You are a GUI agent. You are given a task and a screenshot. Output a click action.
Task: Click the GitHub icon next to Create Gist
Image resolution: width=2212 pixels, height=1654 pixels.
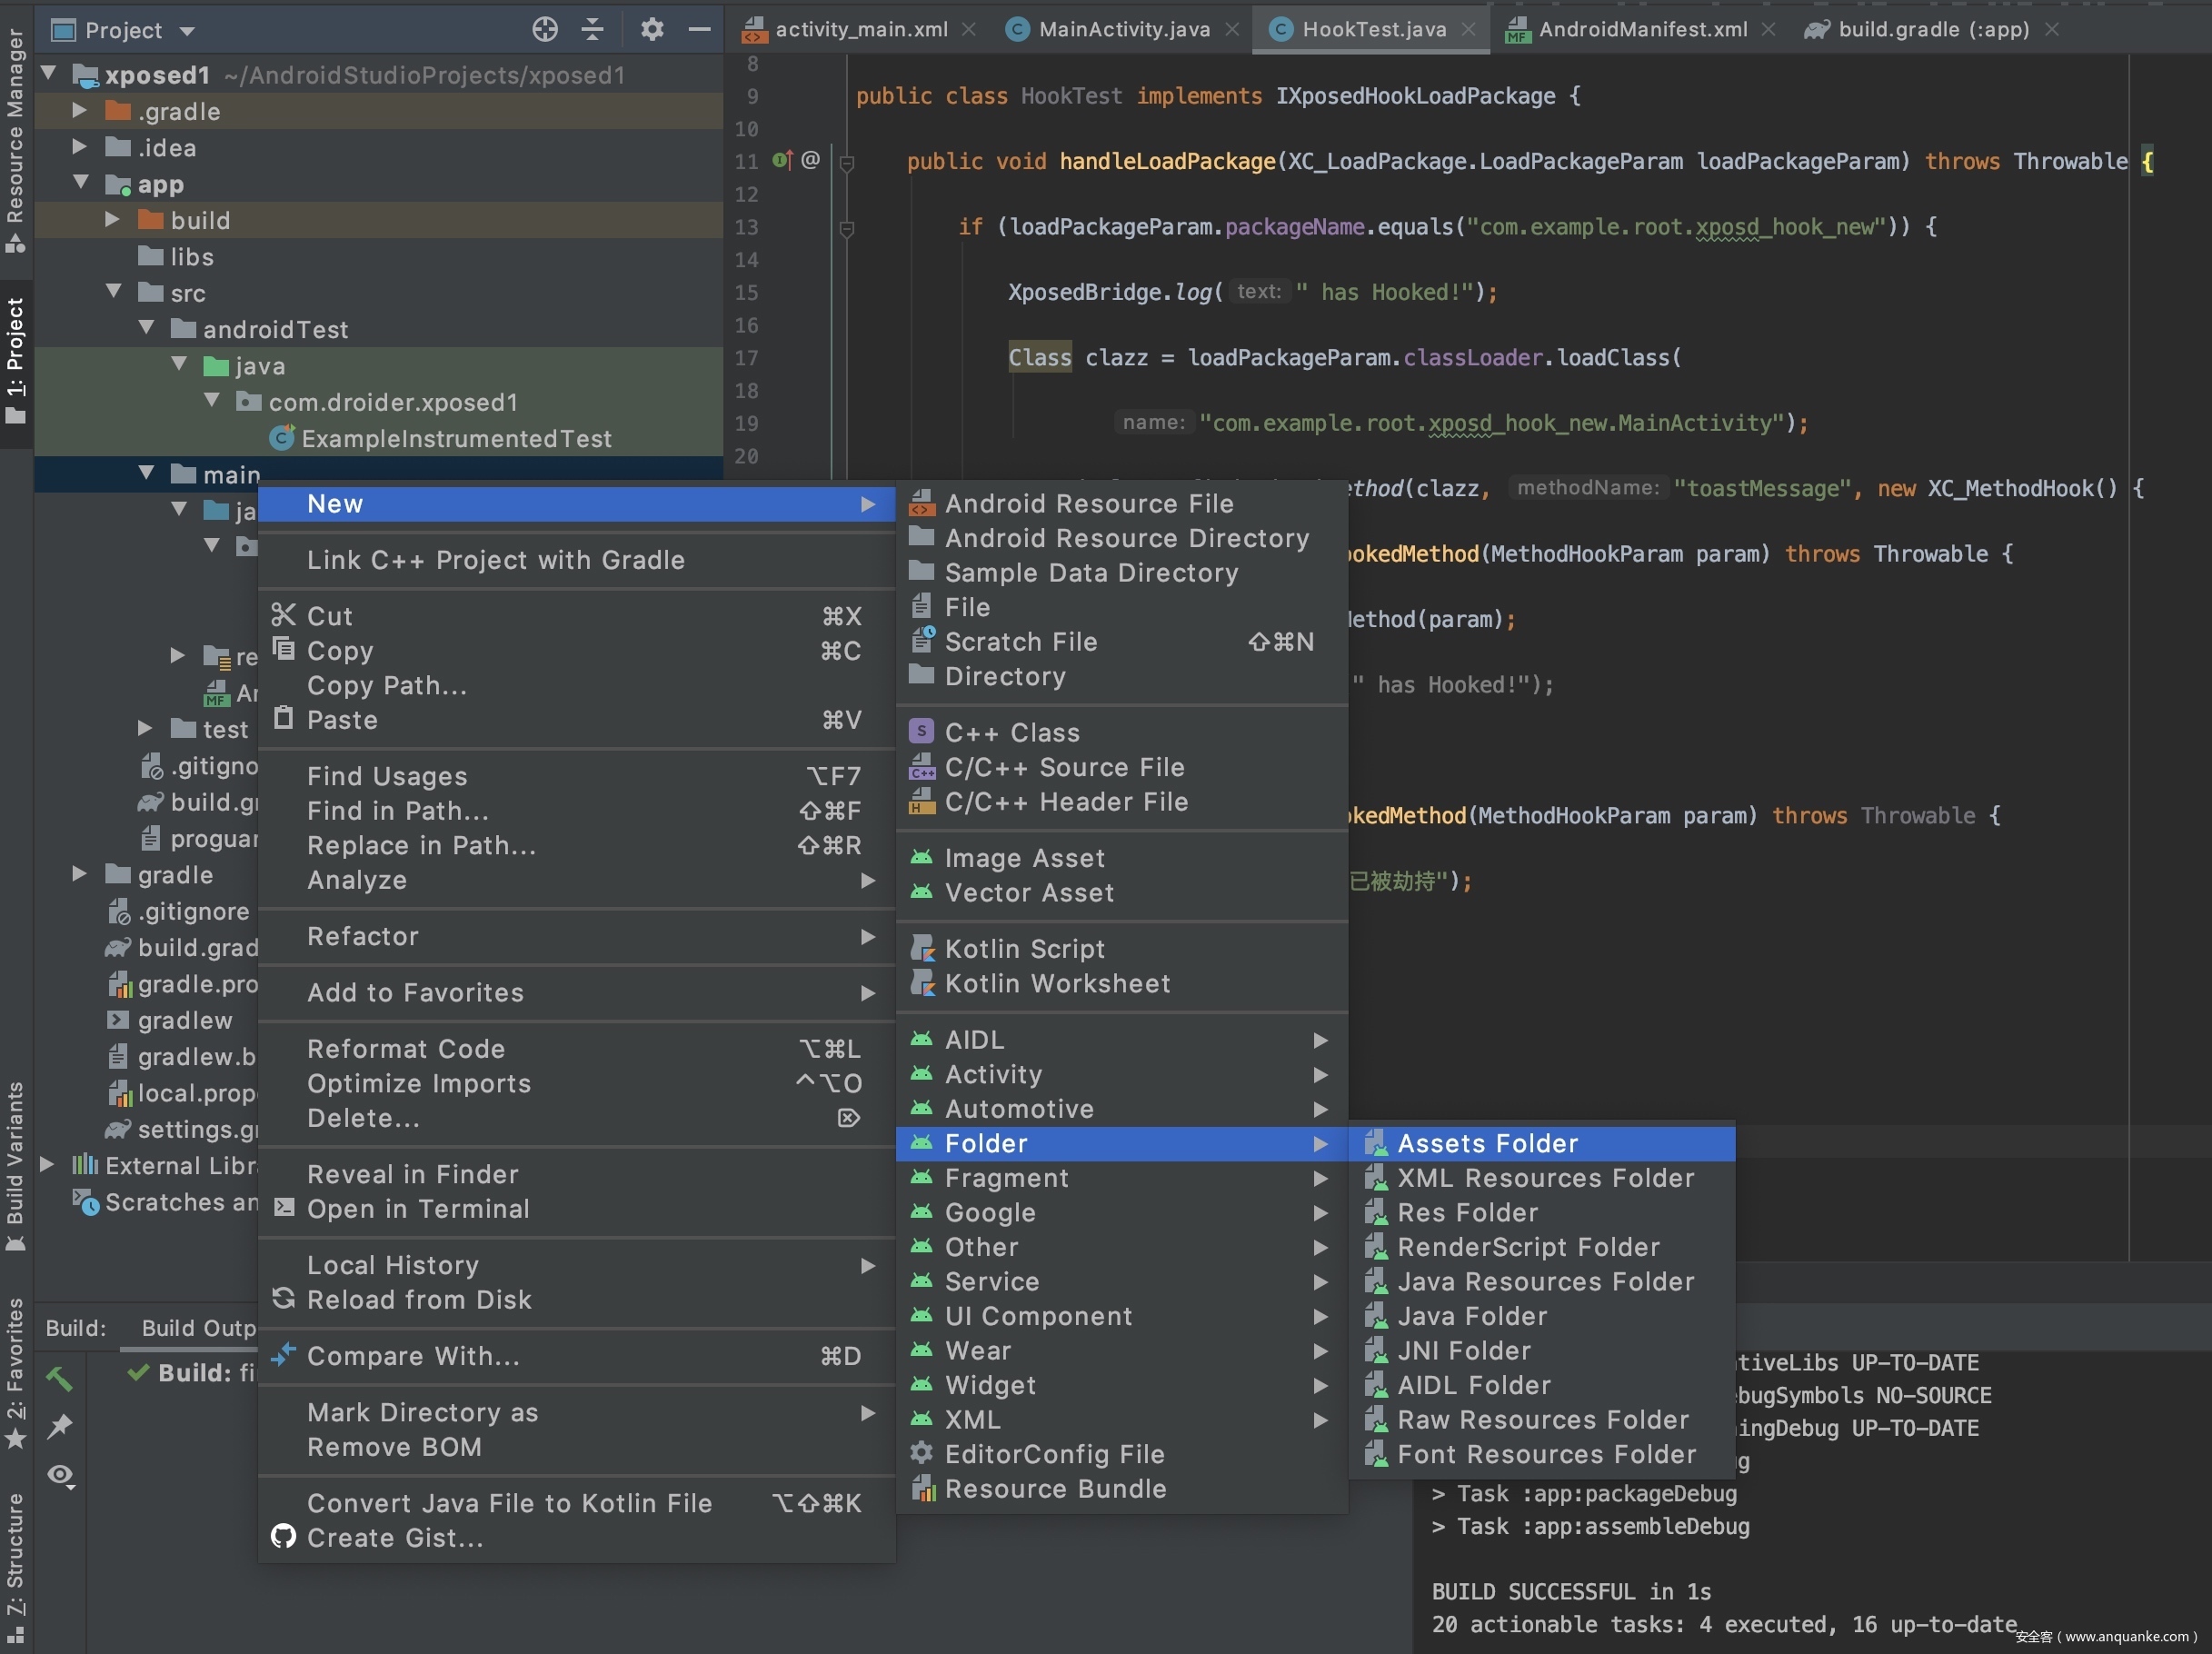284,1537
